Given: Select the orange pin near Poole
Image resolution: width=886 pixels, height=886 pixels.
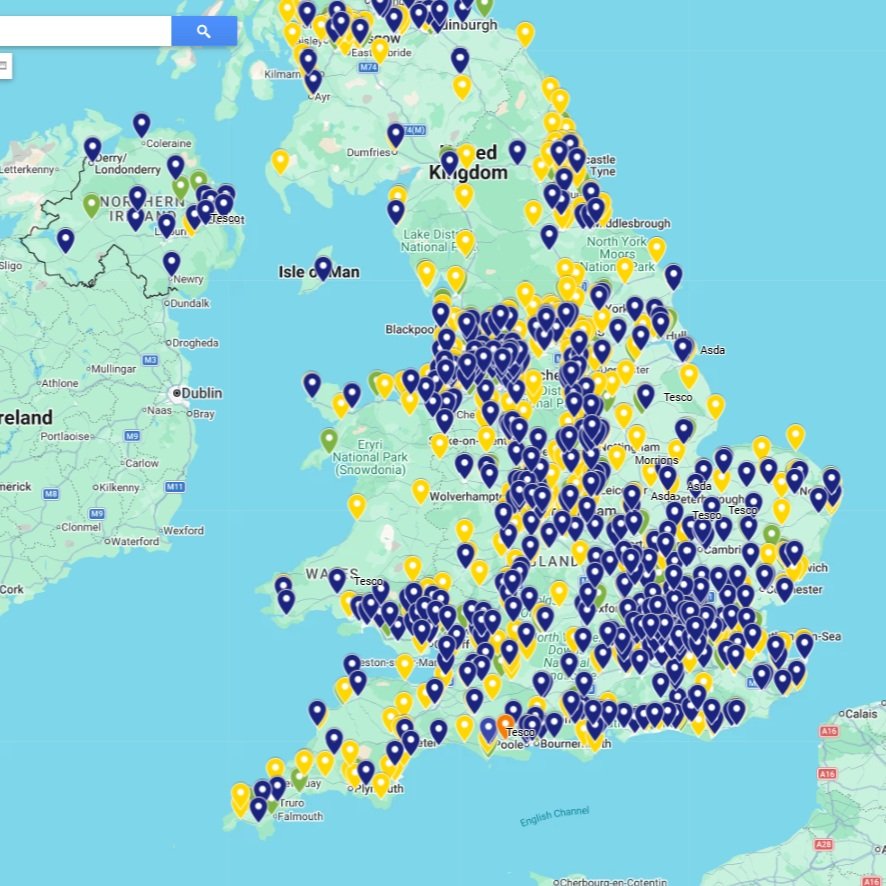Looking at the screenshot, I should click(x=505, y=727).
